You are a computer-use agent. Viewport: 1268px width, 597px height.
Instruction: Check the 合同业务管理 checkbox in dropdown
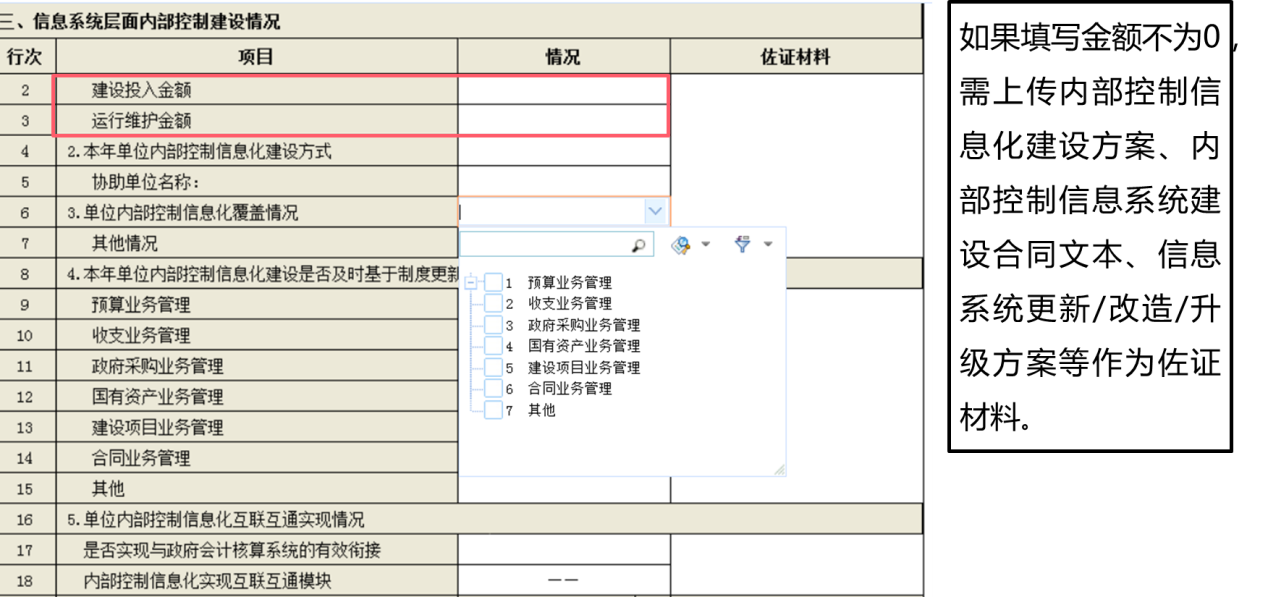(x=493, y=389)
